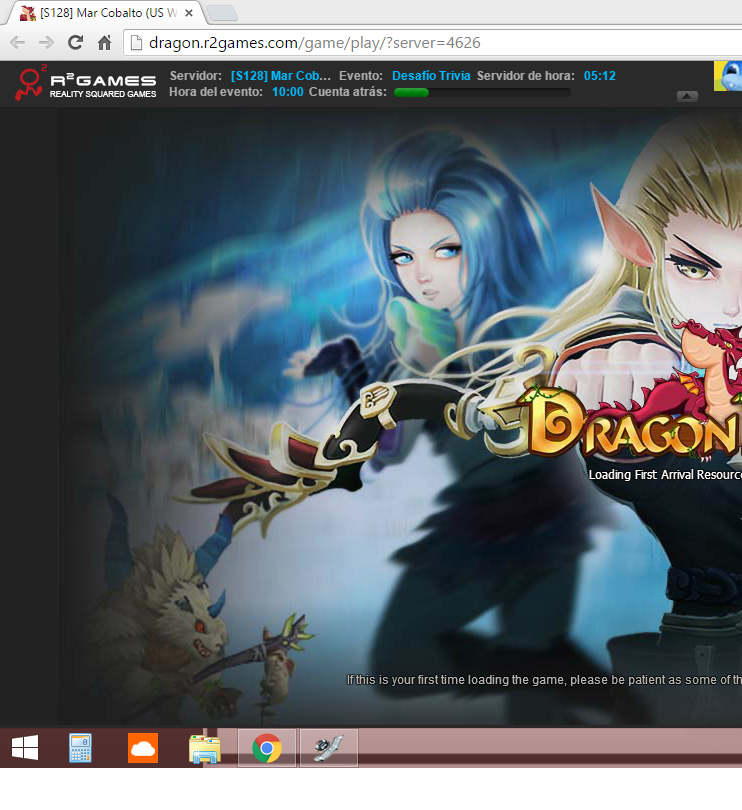Click the avatar icon in game header
742x810 pixels.
(x=728, y=76)
